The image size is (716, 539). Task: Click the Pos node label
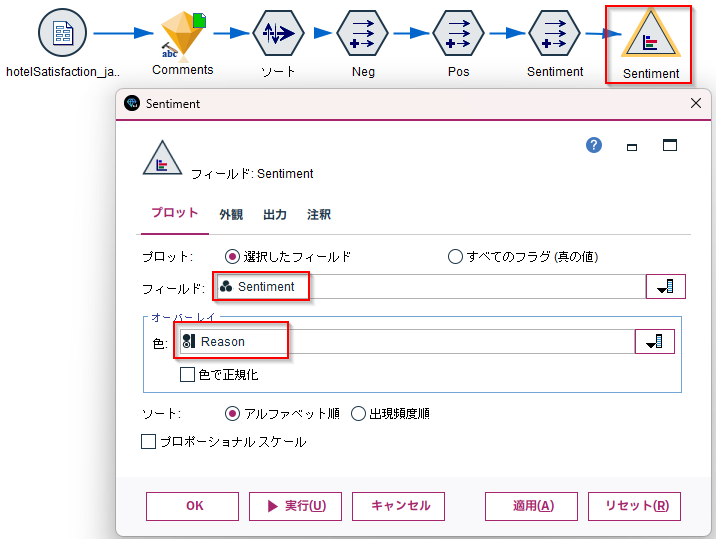click(x=458, y=72)
